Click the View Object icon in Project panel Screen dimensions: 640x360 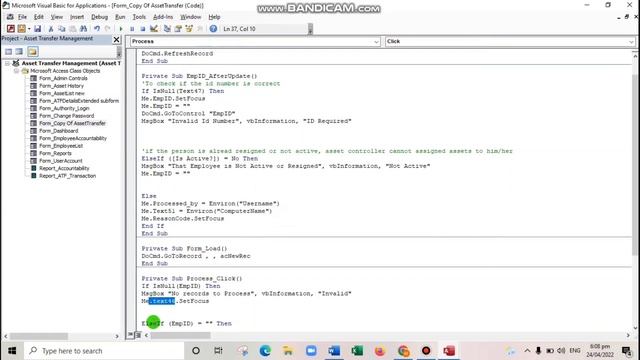click(x=19, y=51)
